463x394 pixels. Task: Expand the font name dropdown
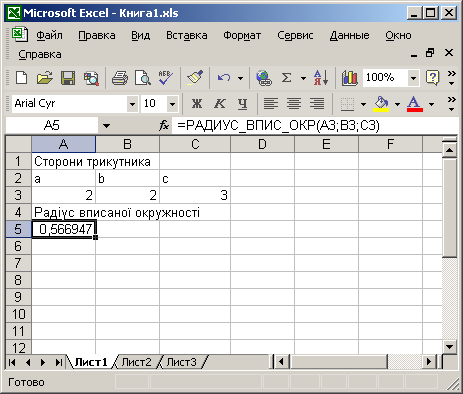point(132,104)
